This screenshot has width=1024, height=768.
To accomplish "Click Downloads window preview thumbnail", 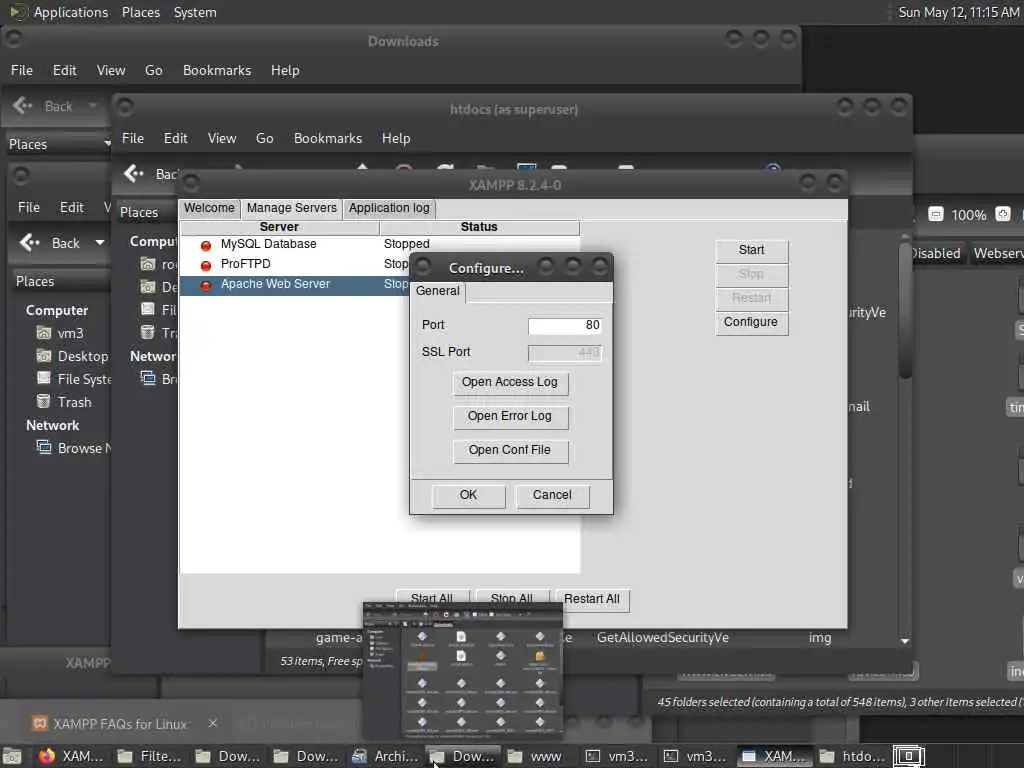I will (462, 670).
